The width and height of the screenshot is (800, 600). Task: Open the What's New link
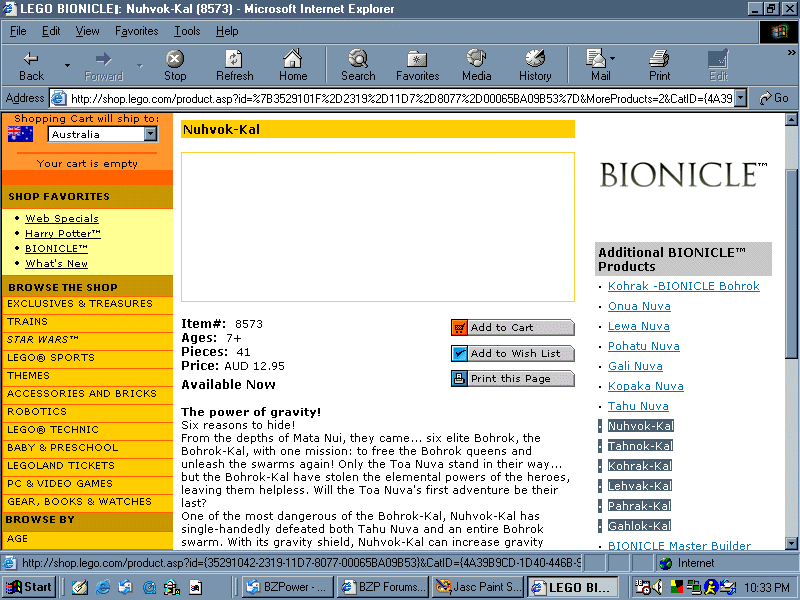coord(57,263)
